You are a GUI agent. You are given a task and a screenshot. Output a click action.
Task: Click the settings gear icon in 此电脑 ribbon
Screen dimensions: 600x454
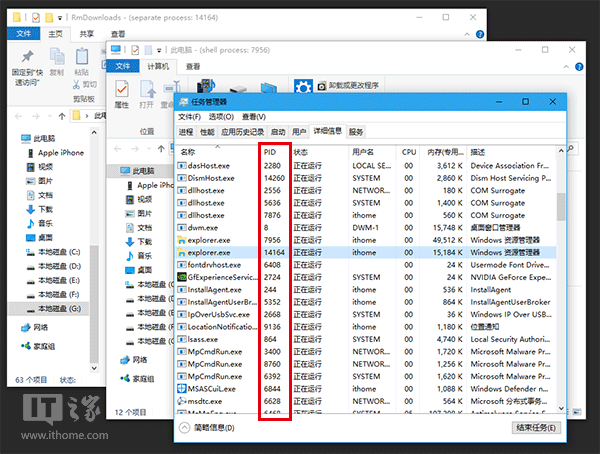click(303, 86)
